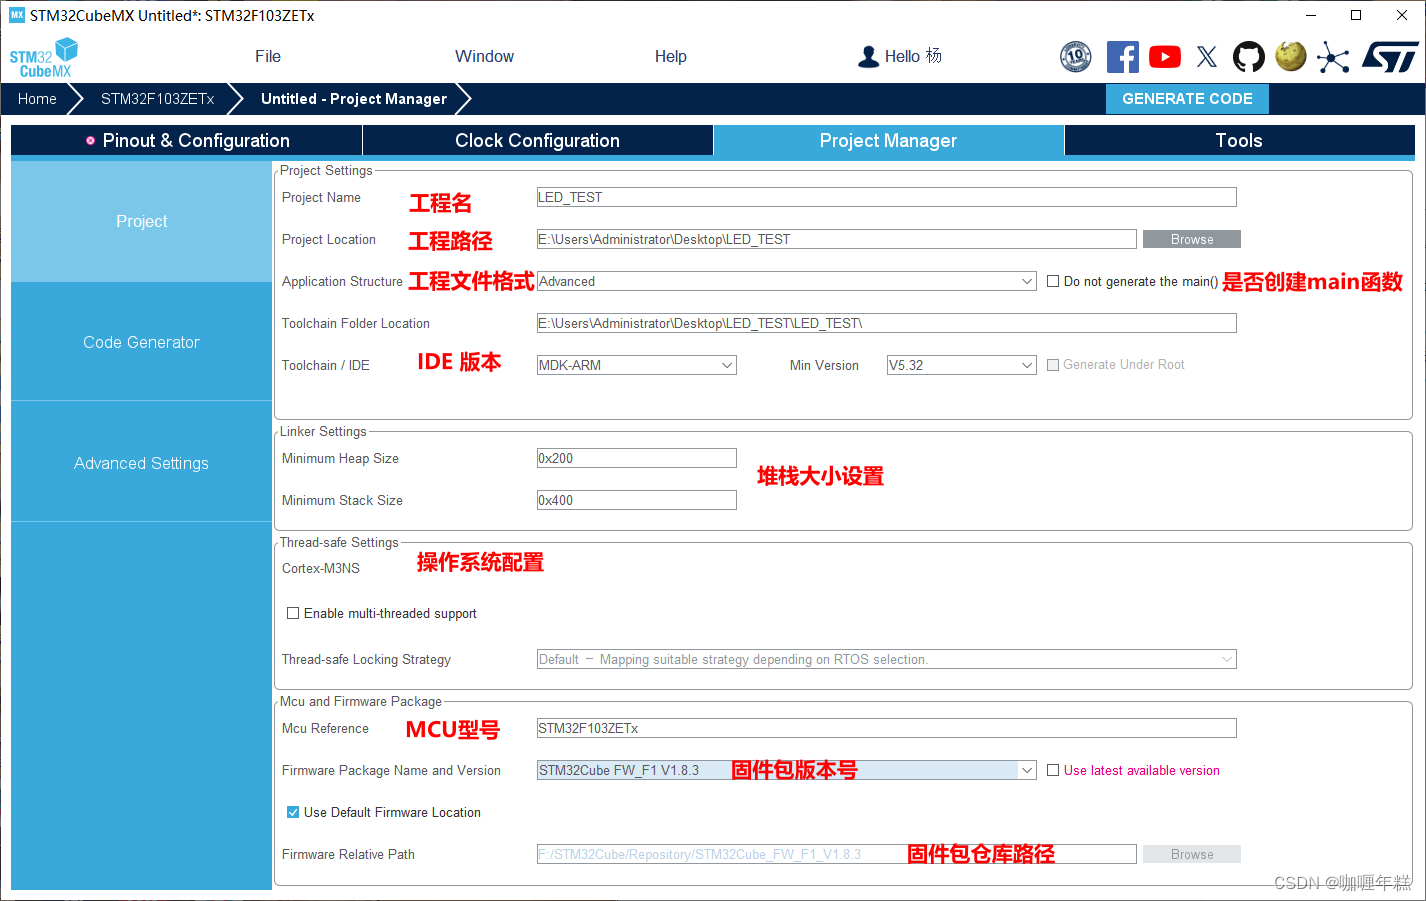Switch to Project Manager tab
This screenshot has height=901, width=1426.
(888, 141)
